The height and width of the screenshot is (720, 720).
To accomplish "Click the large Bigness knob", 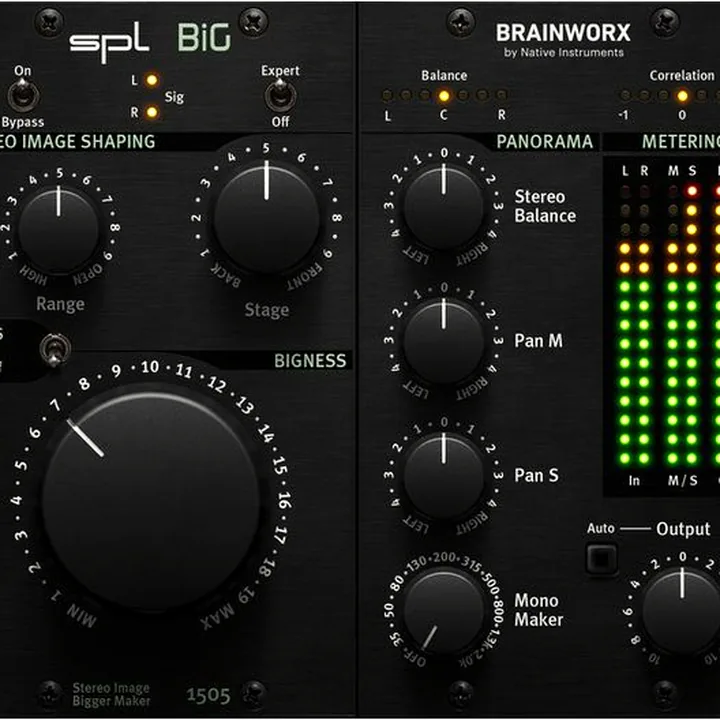I will (x=152, y=501).
